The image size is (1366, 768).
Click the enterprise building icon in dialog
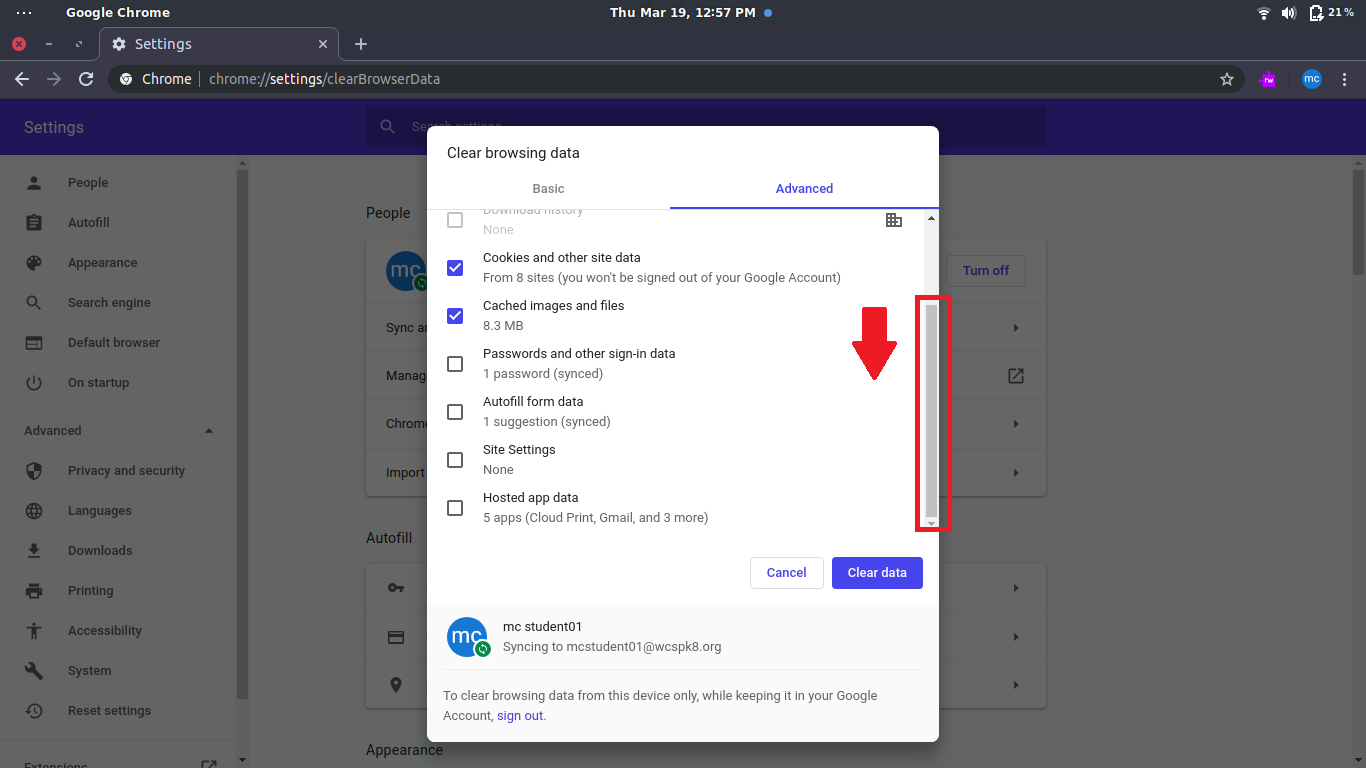click(894, 220)
